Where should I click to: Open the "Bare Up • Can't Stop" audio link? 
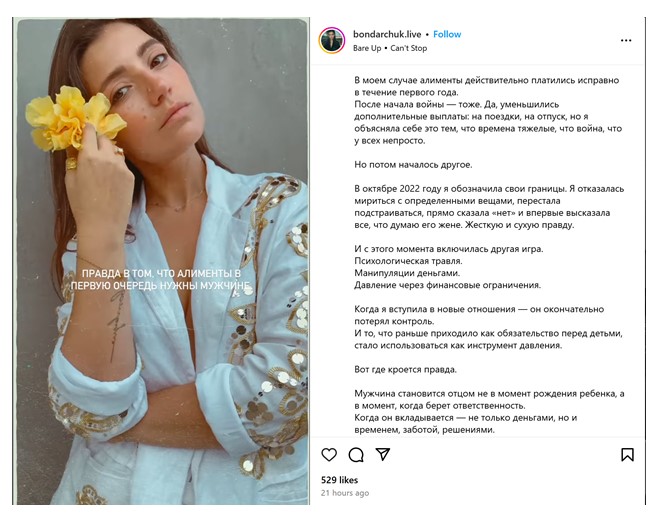pyautogui.click(x=390, y=47)
